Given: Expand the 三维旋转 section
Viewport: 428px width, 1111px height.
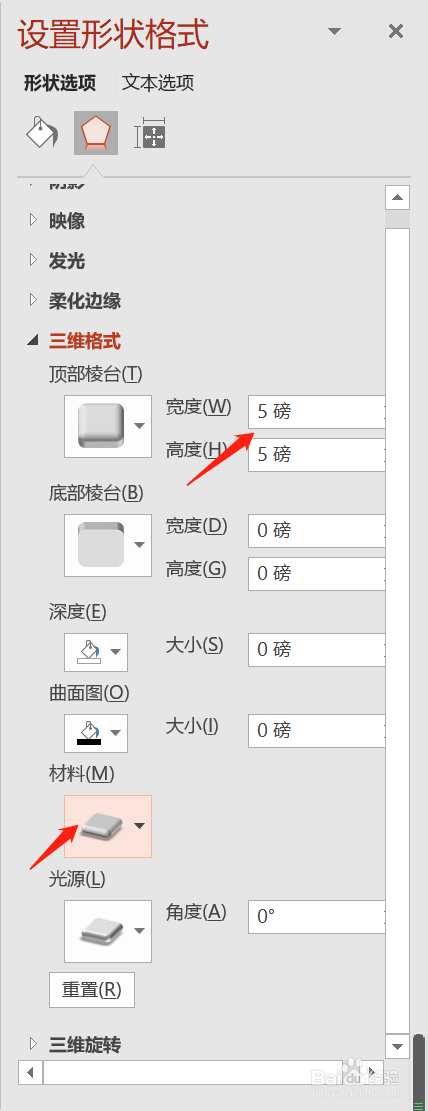Looking at the screenshot, I should 74,1044.
